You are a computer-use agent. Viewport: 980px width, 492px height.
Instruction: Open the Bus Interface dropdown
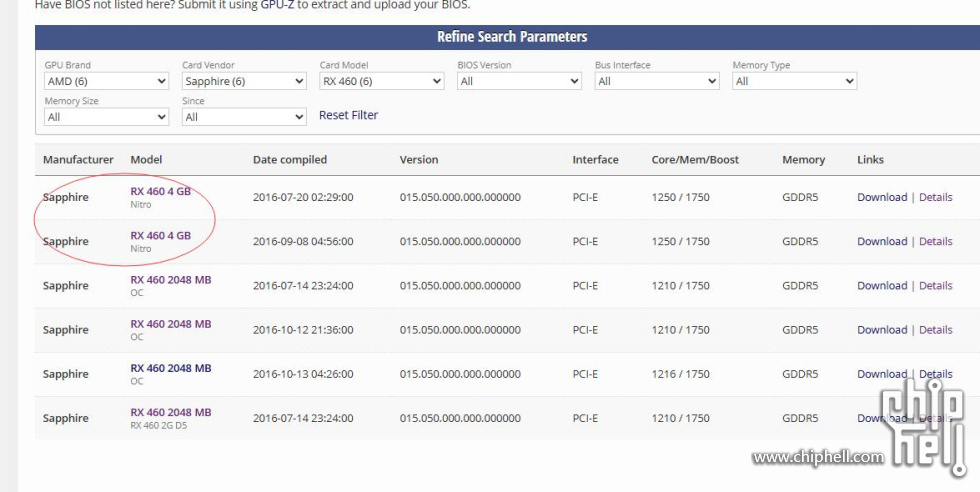(x=656, y=82)
